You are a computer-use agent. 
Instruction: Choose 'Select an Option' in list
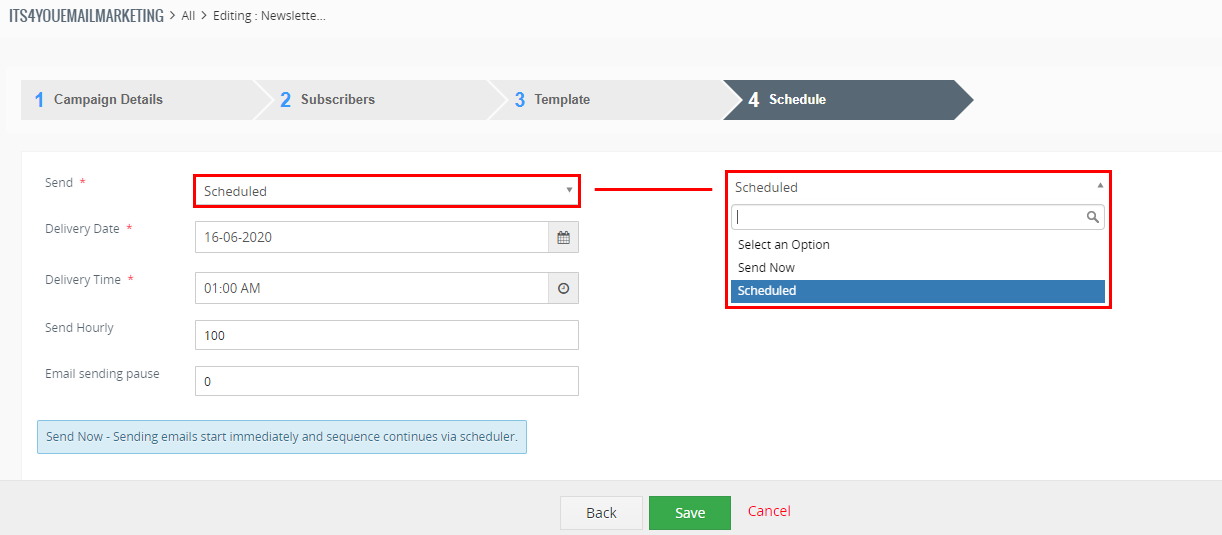tap(783, 245)
